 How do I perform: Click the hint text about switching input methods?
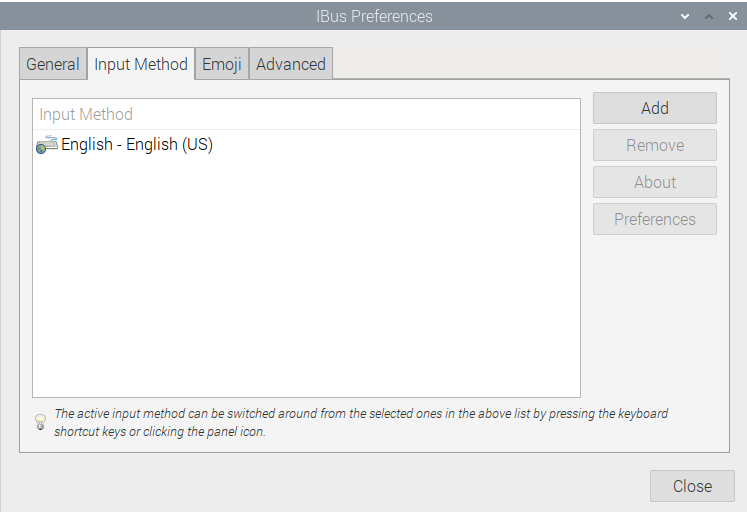tap(360, 422)
